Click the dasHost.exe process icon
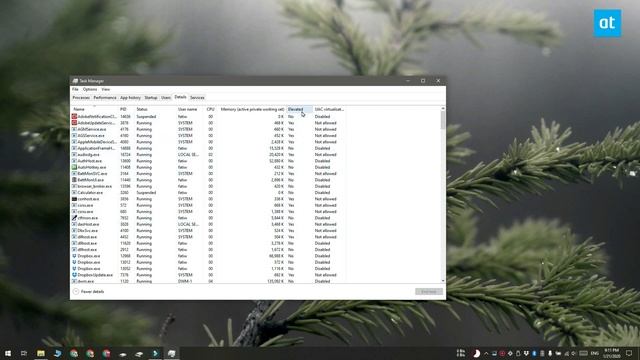The image size is (640, 360). pos(74,224)
